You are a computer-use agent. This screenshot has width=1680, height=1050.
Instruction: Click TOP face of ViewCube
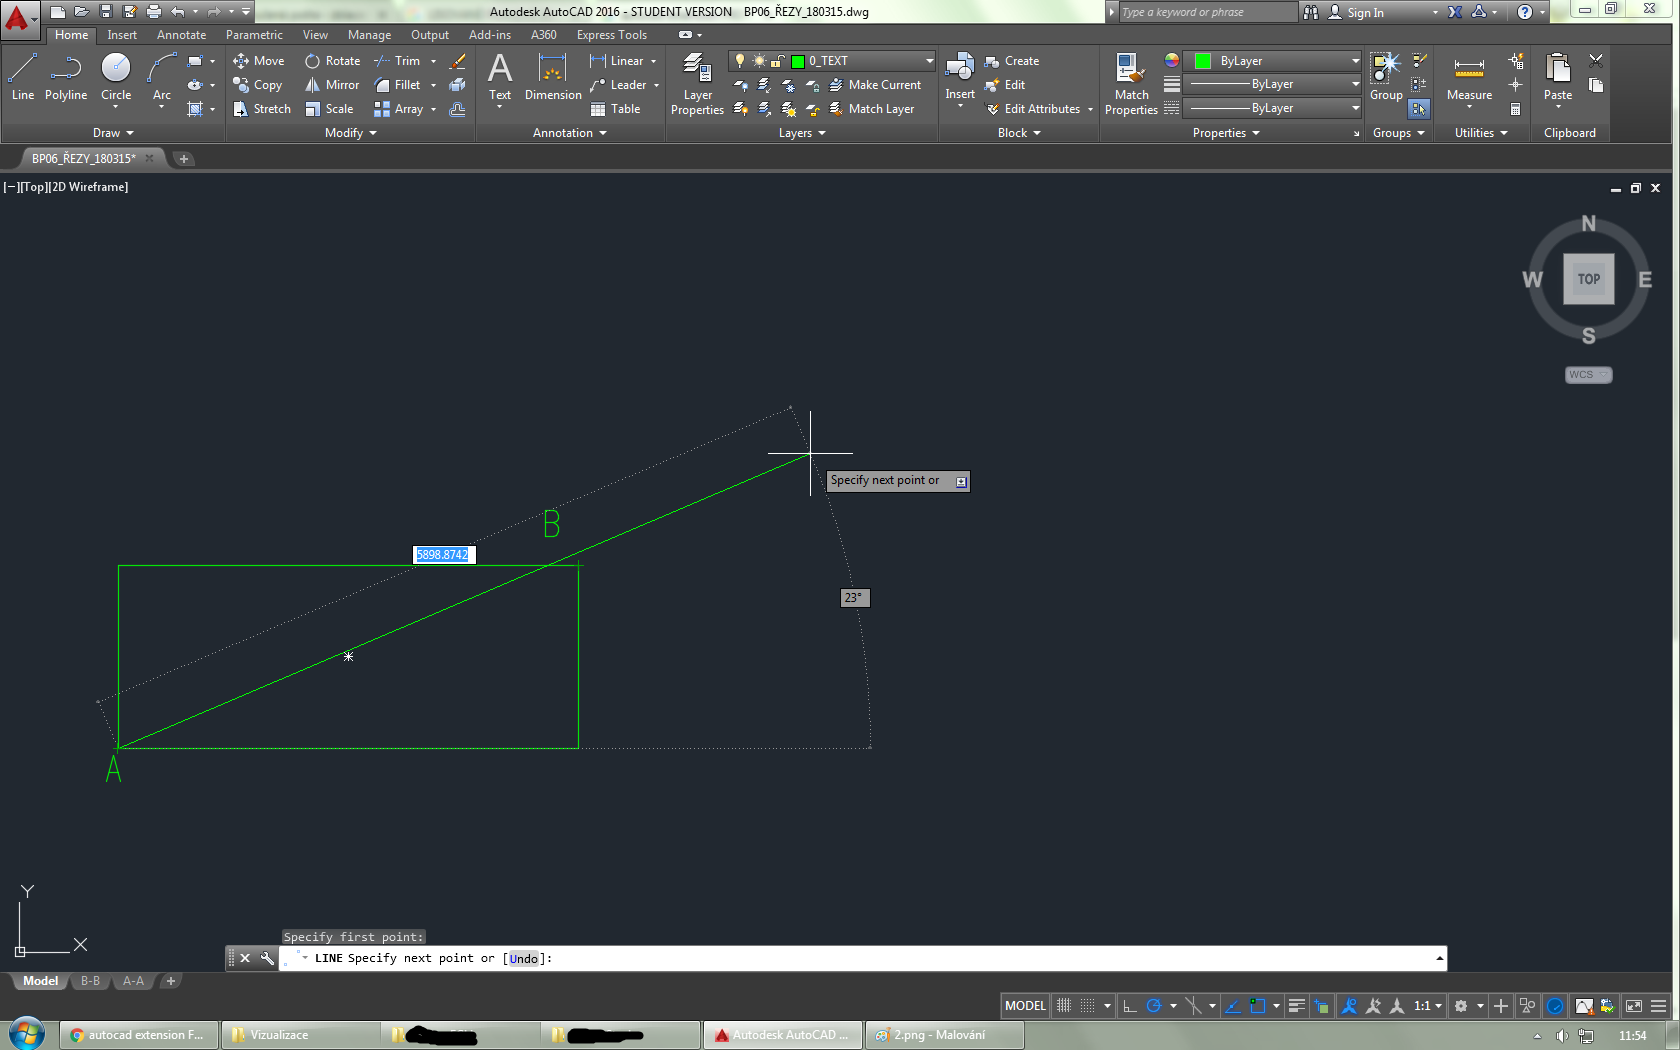pyautogui.click(x=1589, y=279)
